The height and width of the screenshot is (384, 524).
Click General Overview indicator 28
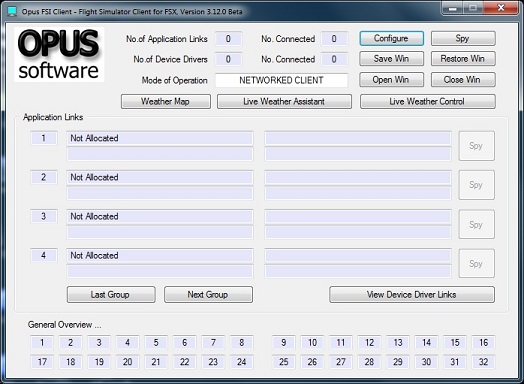[369, 362]
